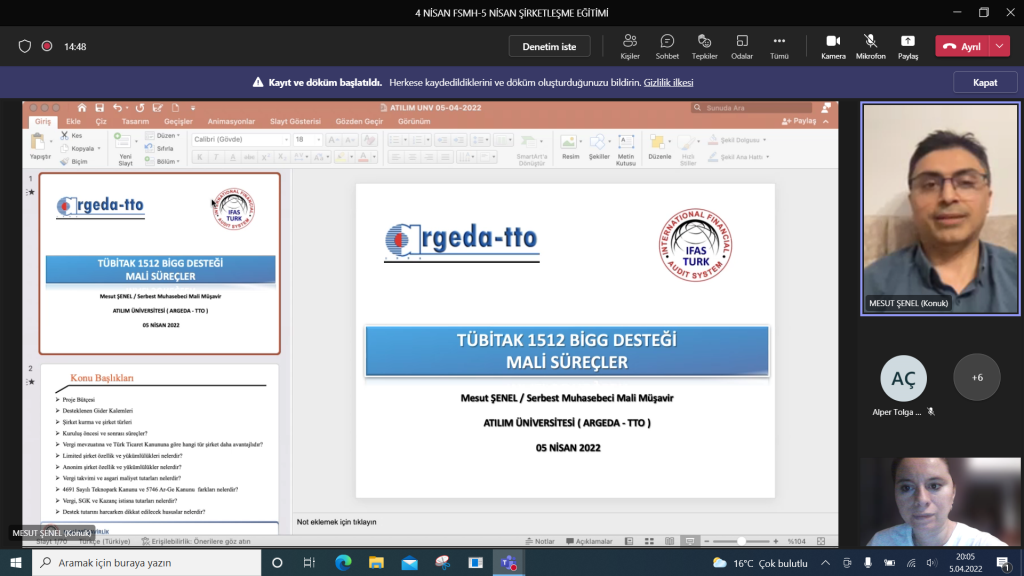Click the recording indicator at top left
Screen dimensions: 1024x576
click(x=47, y=46)
